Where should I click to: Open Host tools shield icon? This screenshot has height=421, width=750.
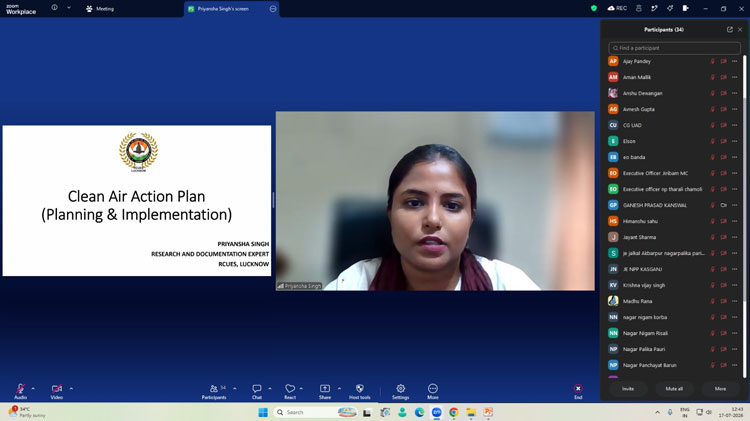(360, 388)
